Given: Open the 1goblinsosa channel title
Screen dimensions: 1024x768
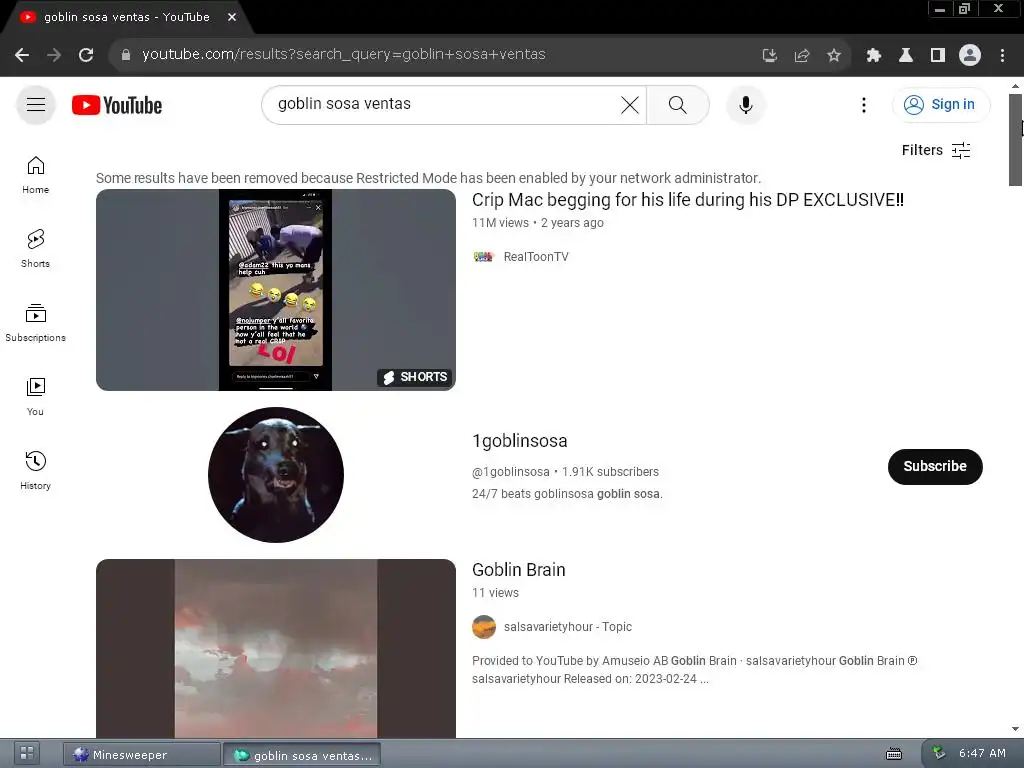Looking at the screenshot, I should (x=519, y=441).
